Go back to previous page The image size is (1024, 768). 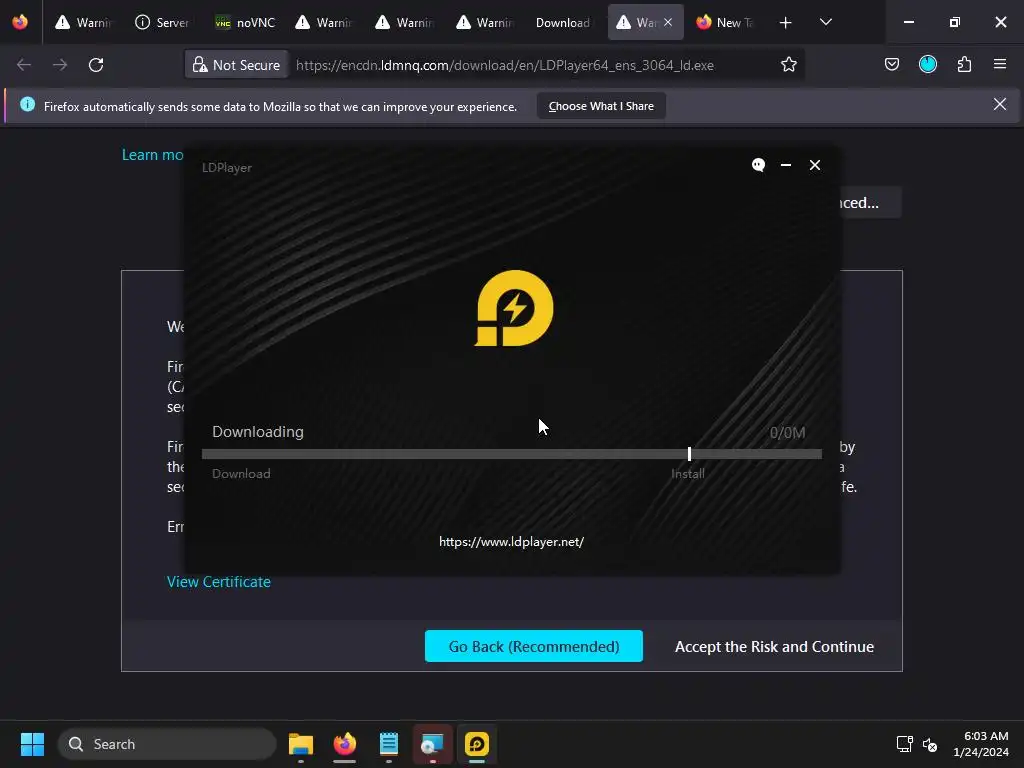pos(24,65)
